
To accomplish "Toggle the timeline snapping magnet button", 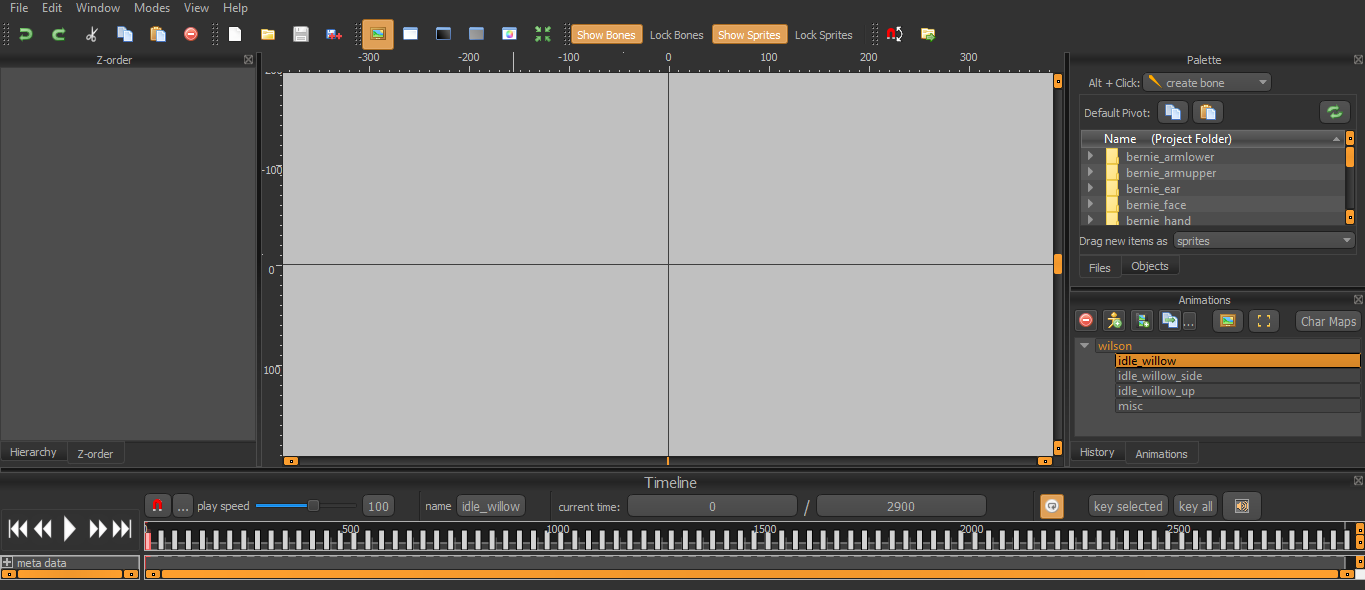I will pyautogui.click(x=157, y=506).
